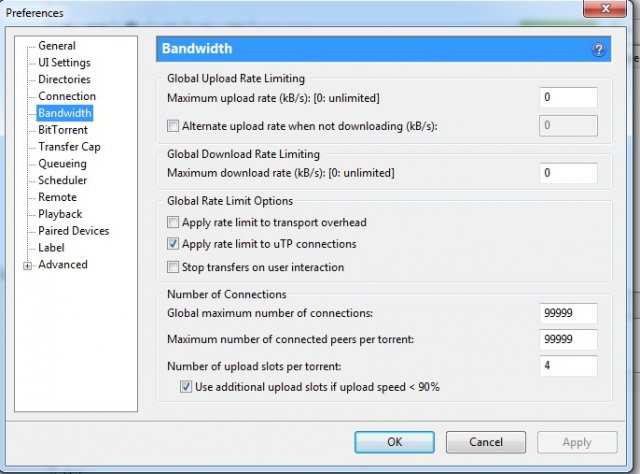Disable use additional upload slots option
The image size is (640, 474).
[x=186, y=386]
